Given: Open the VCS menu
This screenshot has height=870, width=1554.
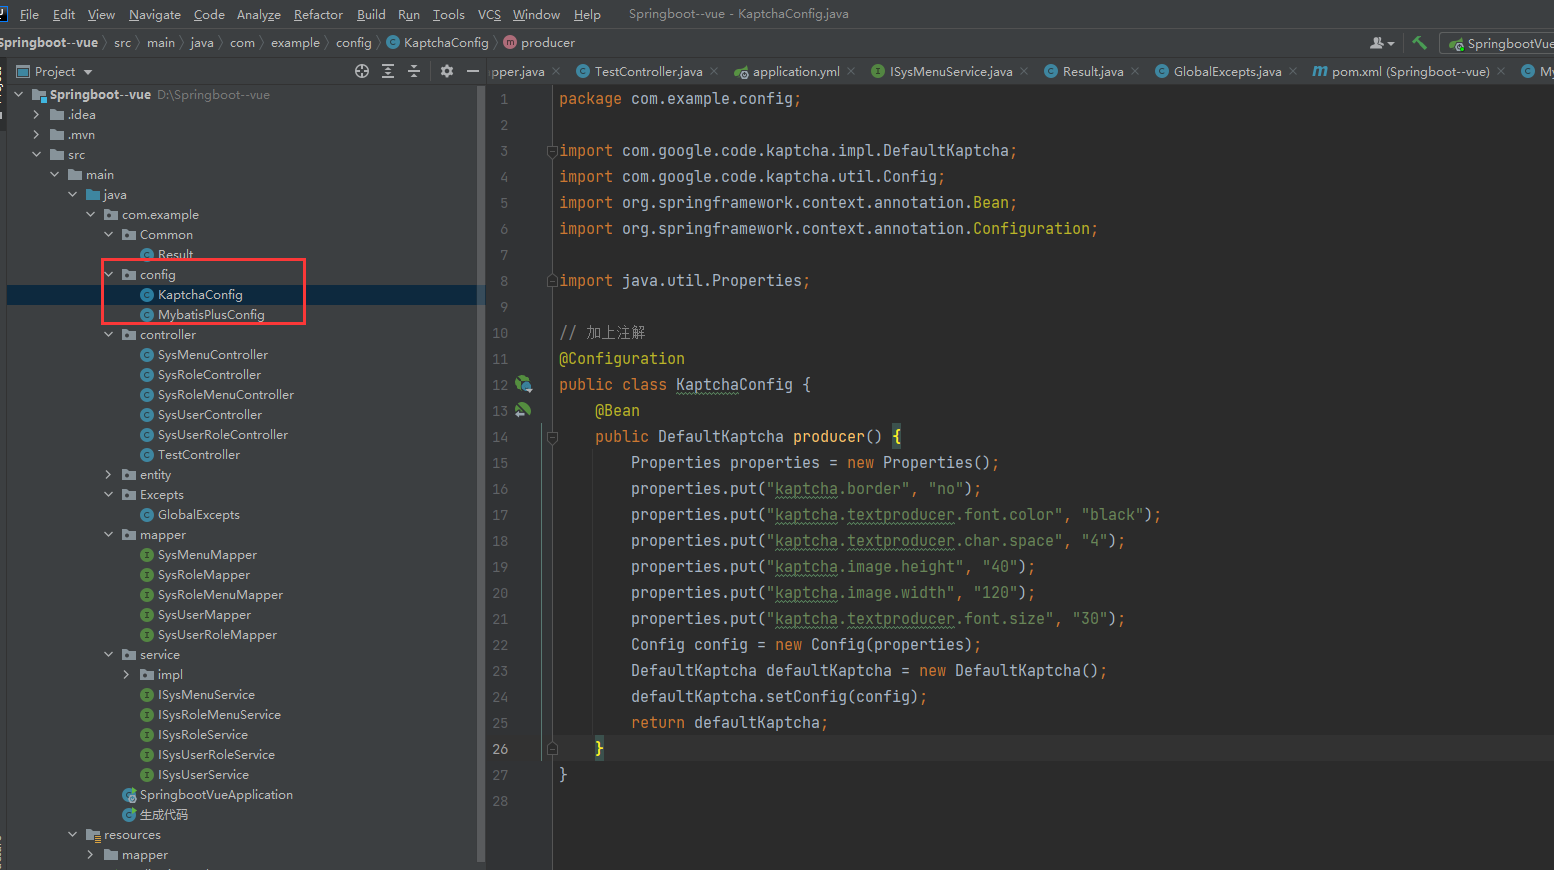Looking at the screenshot, I should (489, 14).
